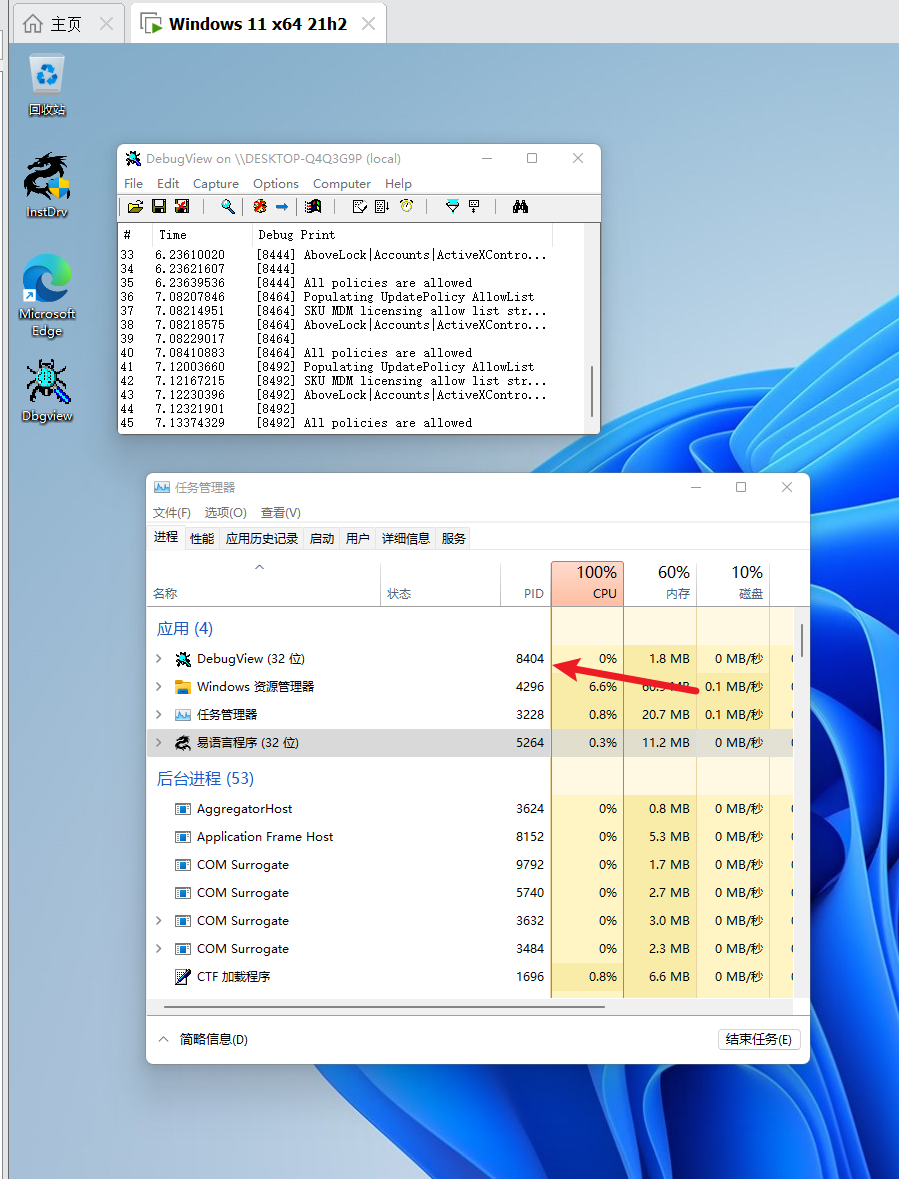Toggle autoscroll in the DebugView toolbar
The height and width of the screenshot is (1179, 899).
(381, 207)
